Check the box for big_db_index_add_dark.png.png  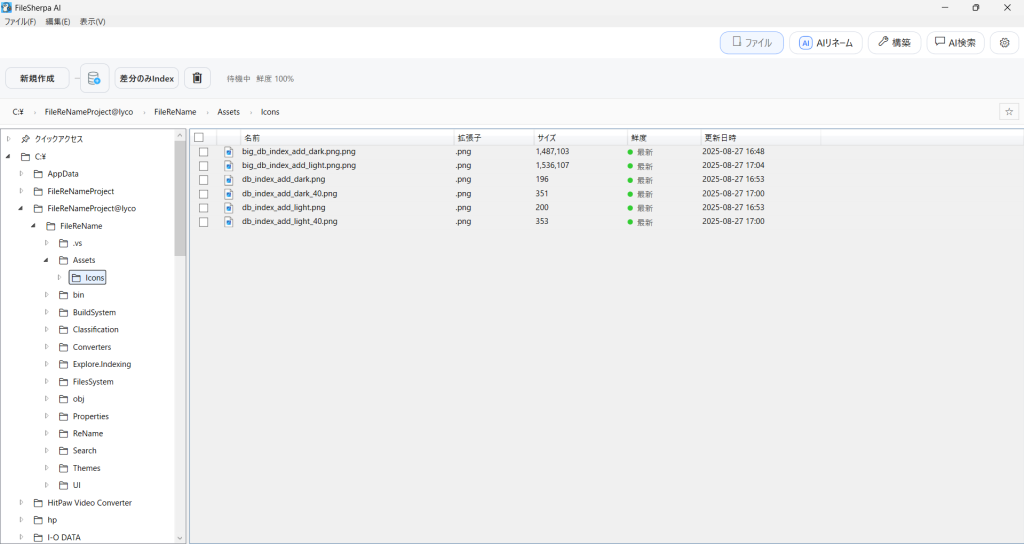tap(203, 152)
